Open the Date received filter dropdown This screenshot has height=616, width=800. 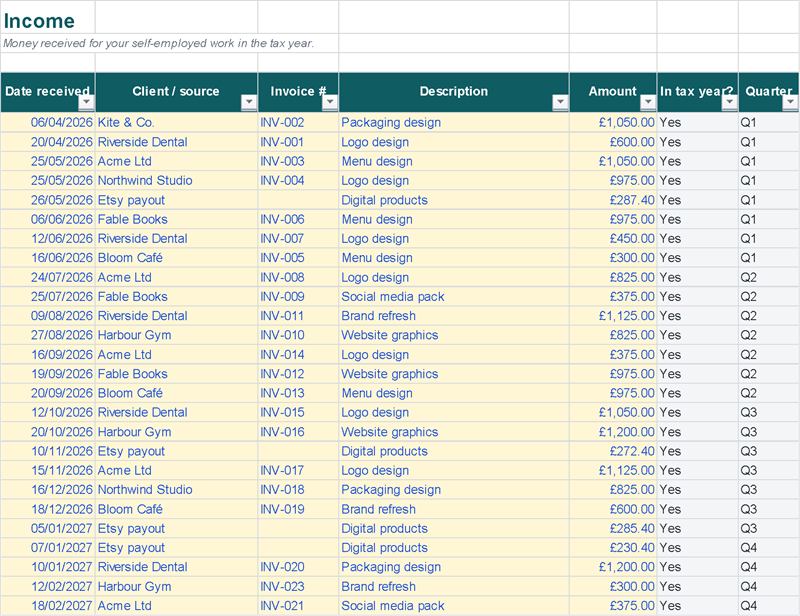[x=87, y=102]
